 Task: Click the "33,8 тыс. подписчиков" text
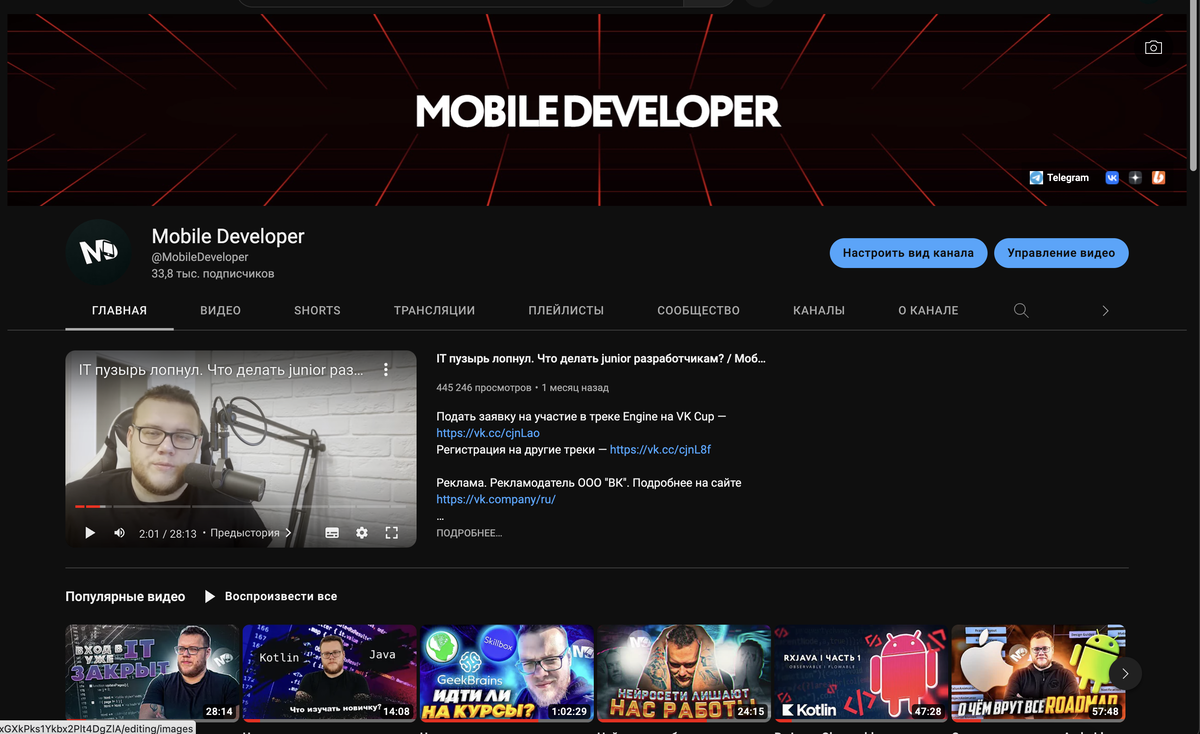pyautogui.click(x=213, y=273)
